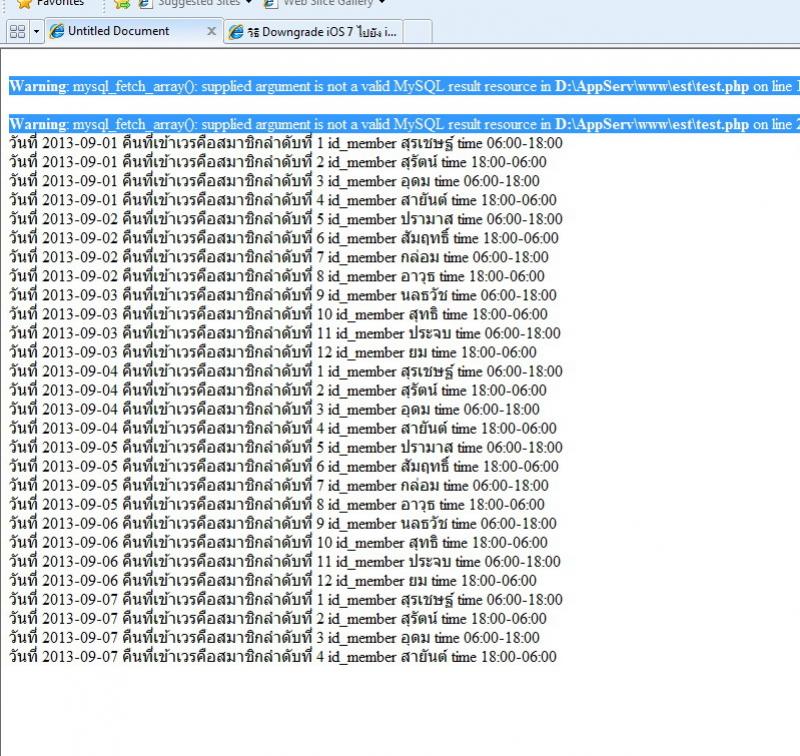The width and height of the screenshot is (800, 756).
Task: Click the 2013-09-01 row for member 1
Action: (x=286, y=143)
